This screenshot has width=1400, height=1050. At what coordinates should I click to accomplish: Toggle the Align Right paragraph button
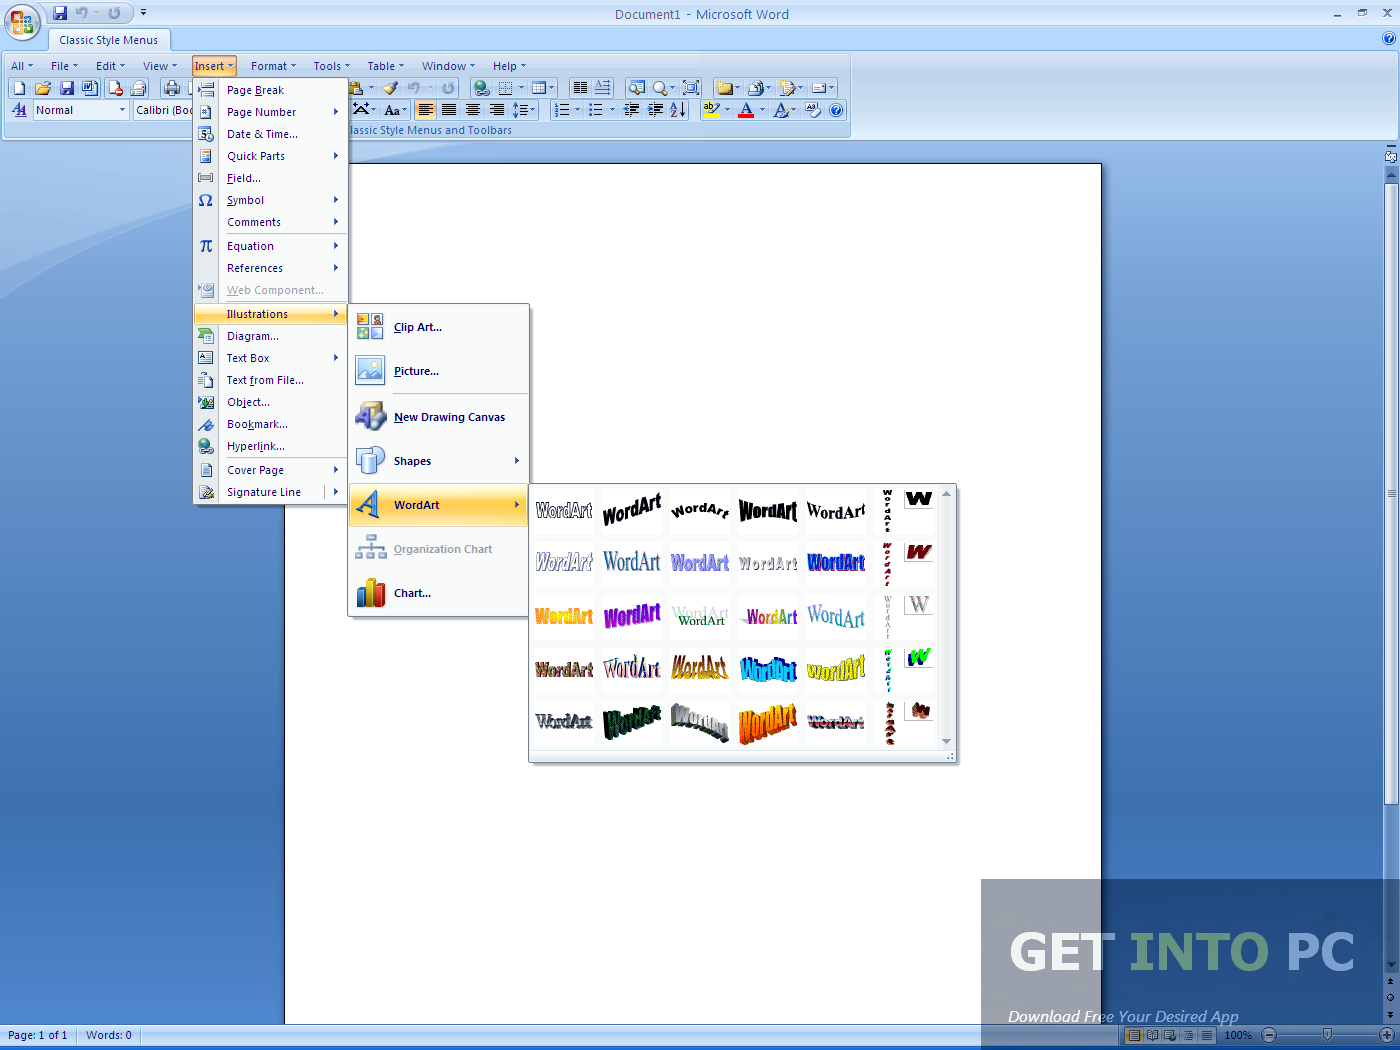(x=497, y=110)
